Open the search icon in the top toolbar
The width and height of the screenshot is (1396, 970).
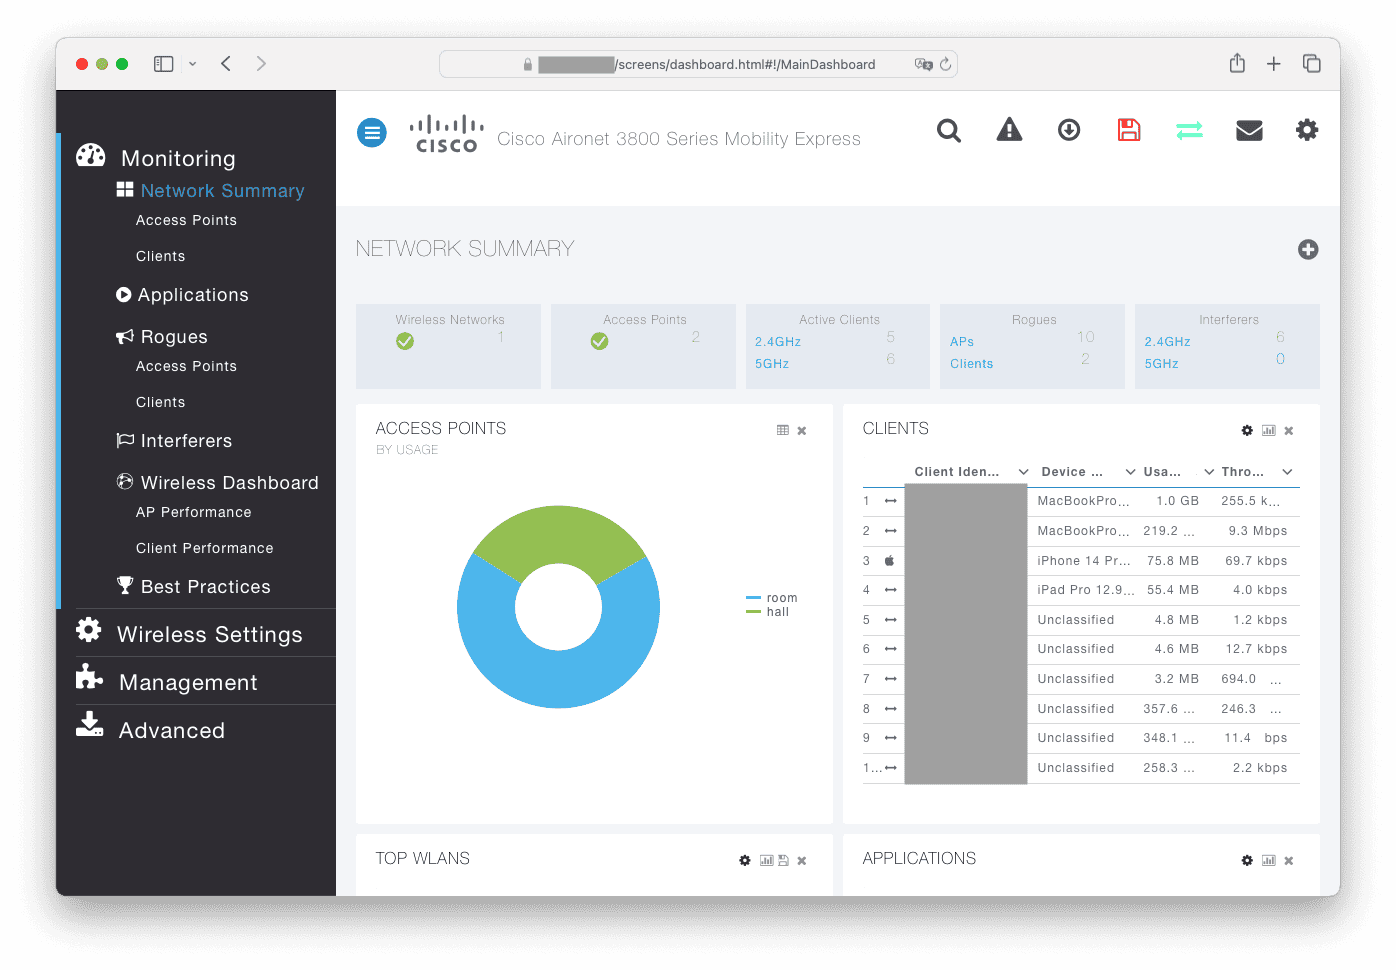click(x=948, y=130)
